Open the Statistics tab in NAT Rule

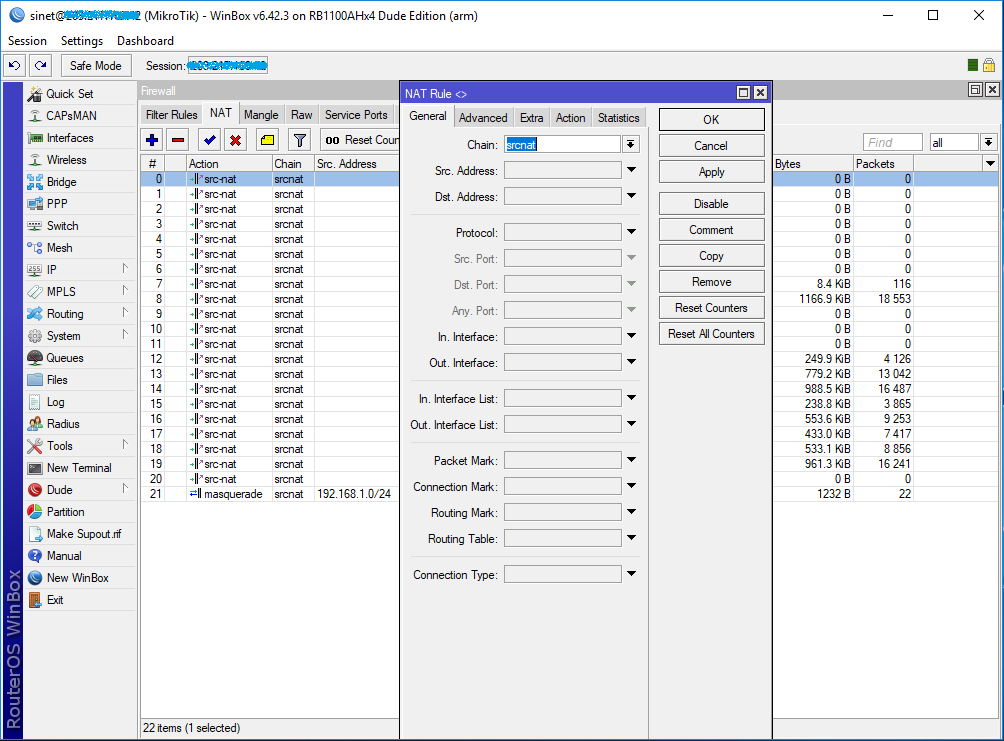[x=619, y=118]
